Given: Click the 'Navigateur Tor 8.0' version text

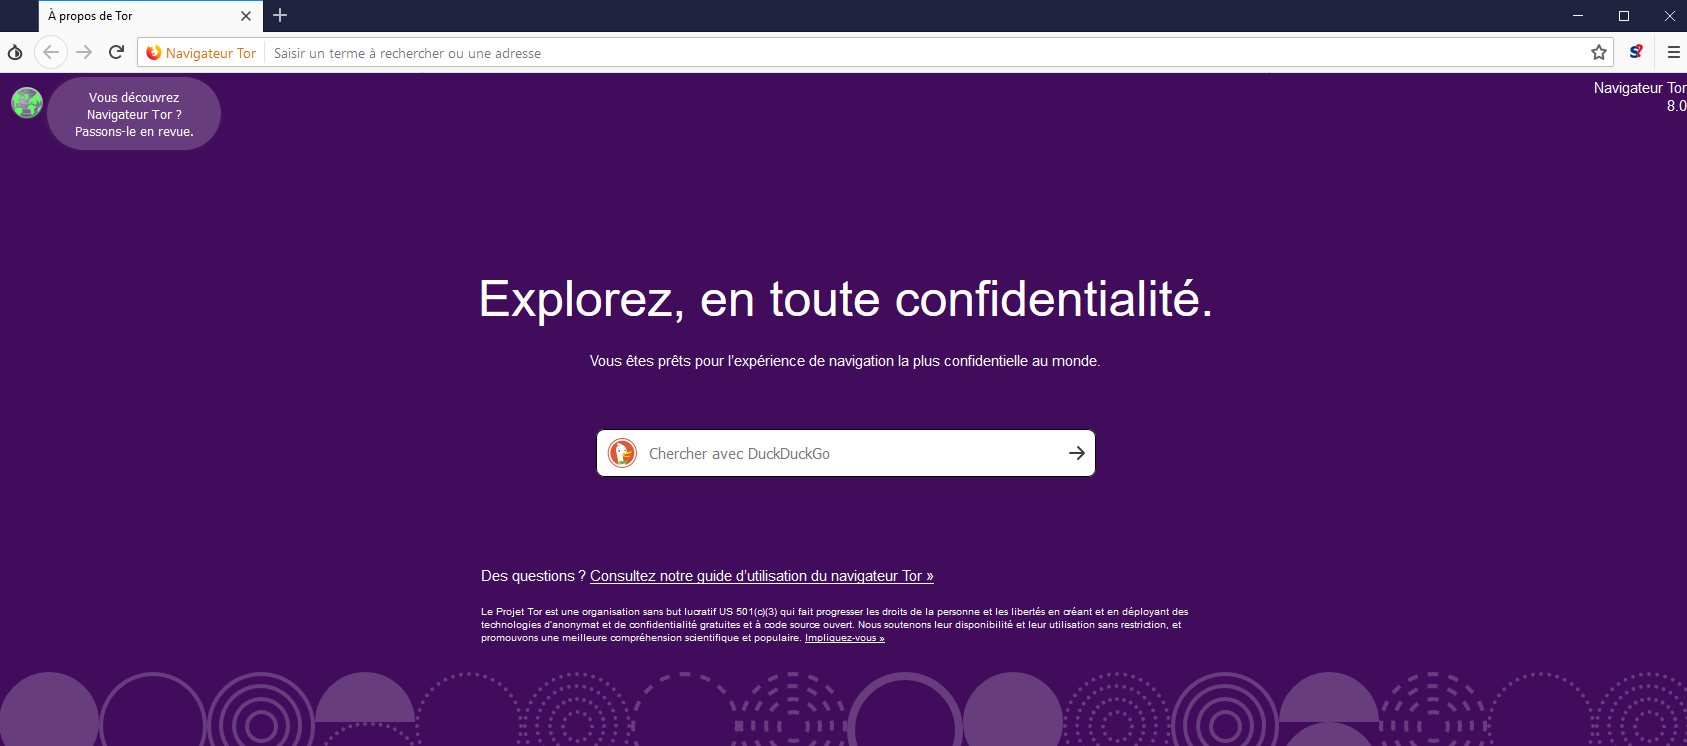Looking at the screenshot, I should [x=1640, y=97].
